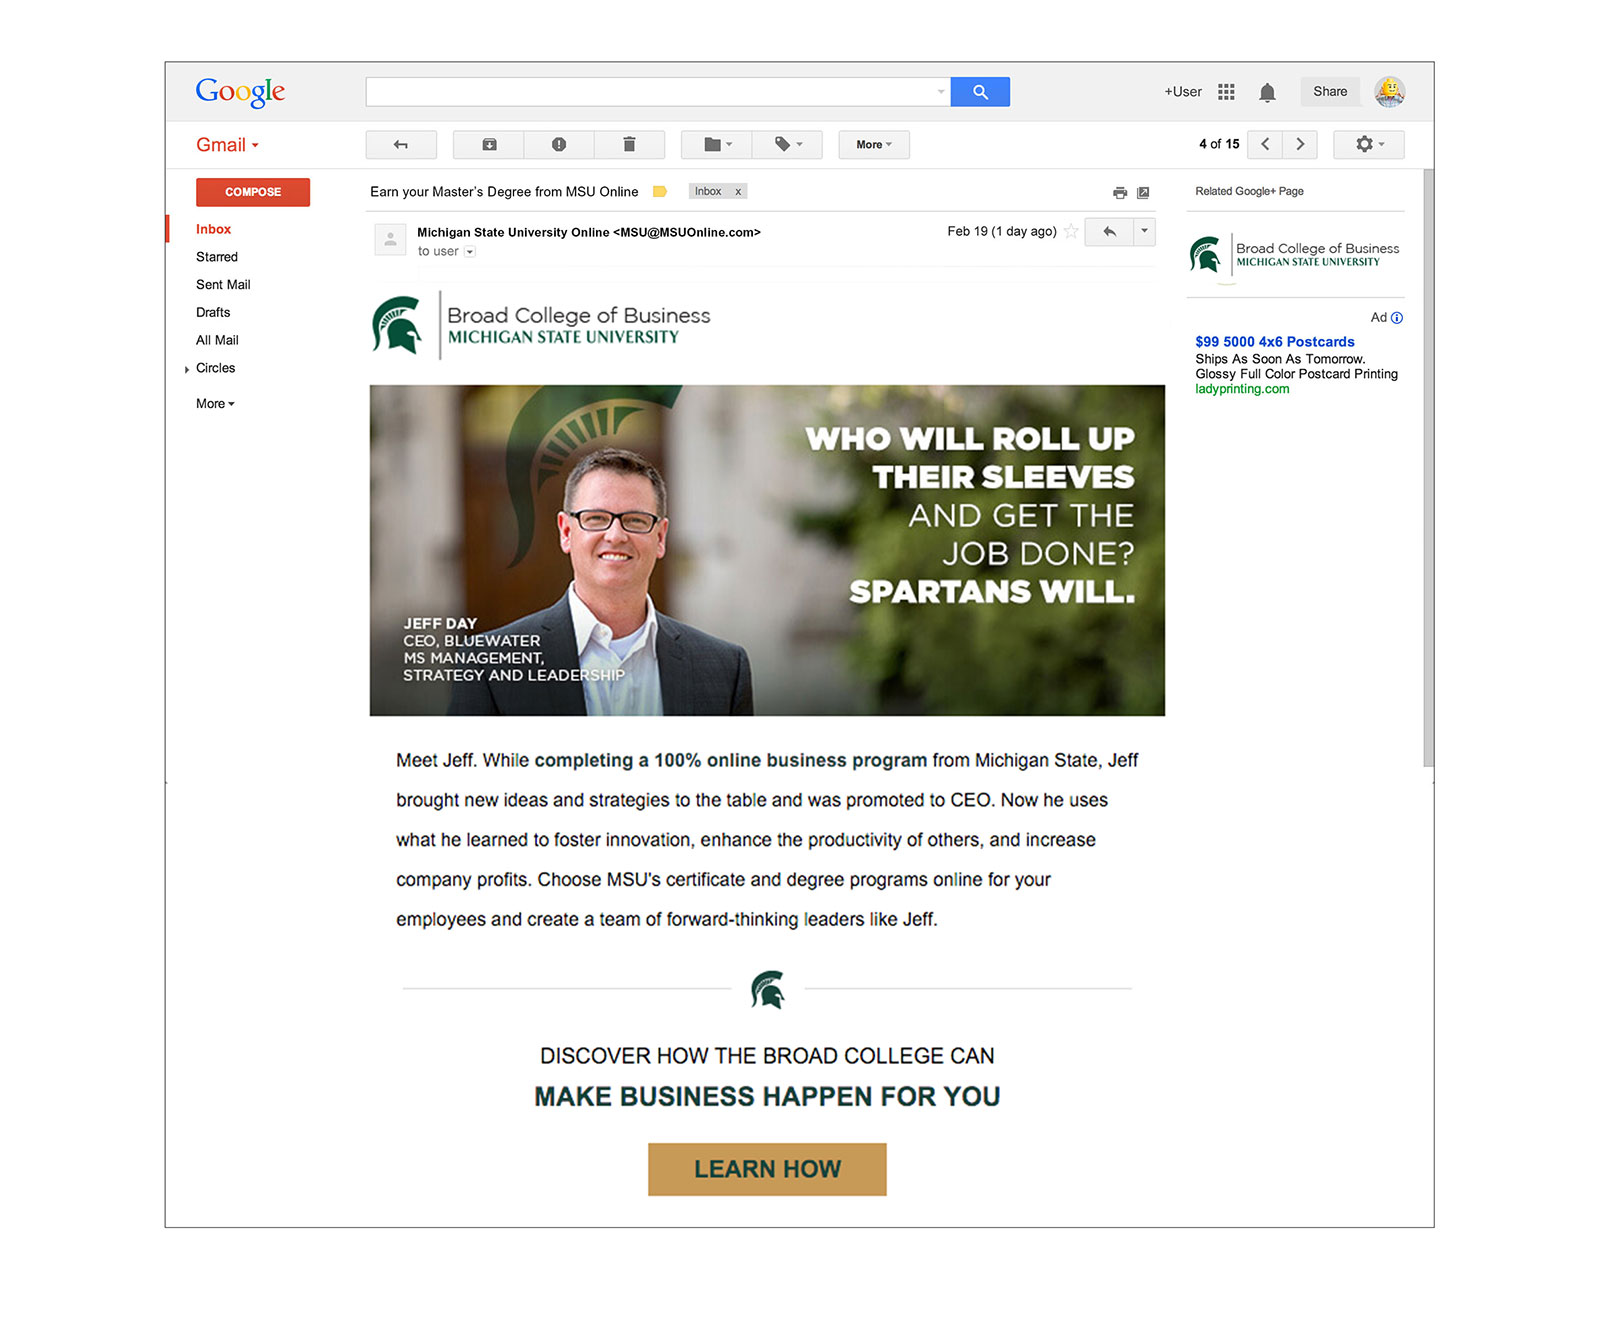Click the gold LEARN HOW button
Viewport: 1600px width, 1319px height.
tap(767, 1169)
